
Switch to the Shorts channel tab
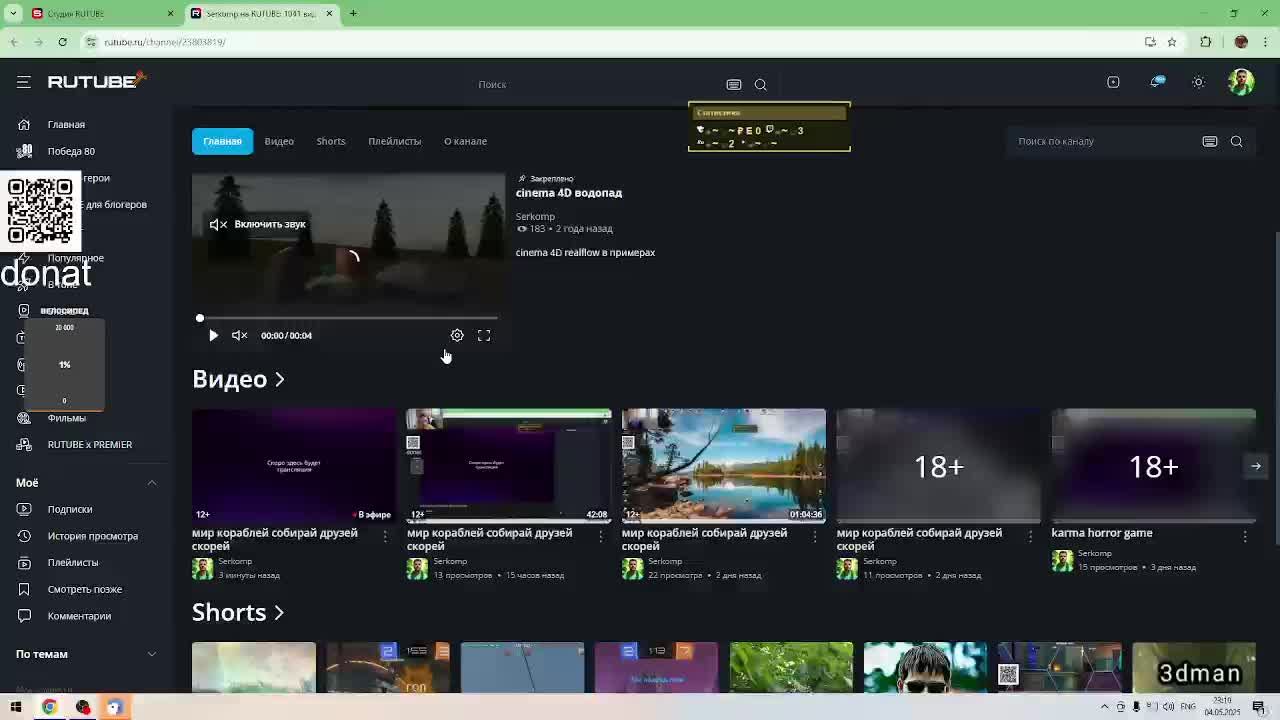tap(331, 141)
